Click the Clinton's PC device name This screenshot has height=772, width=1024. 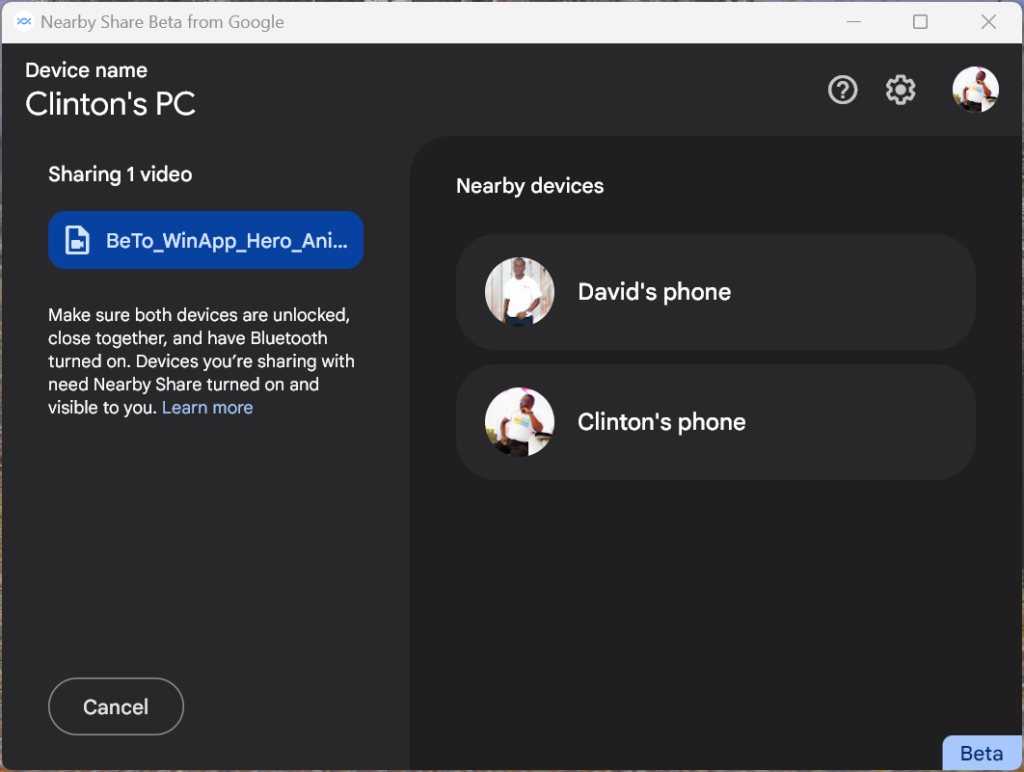110,103
